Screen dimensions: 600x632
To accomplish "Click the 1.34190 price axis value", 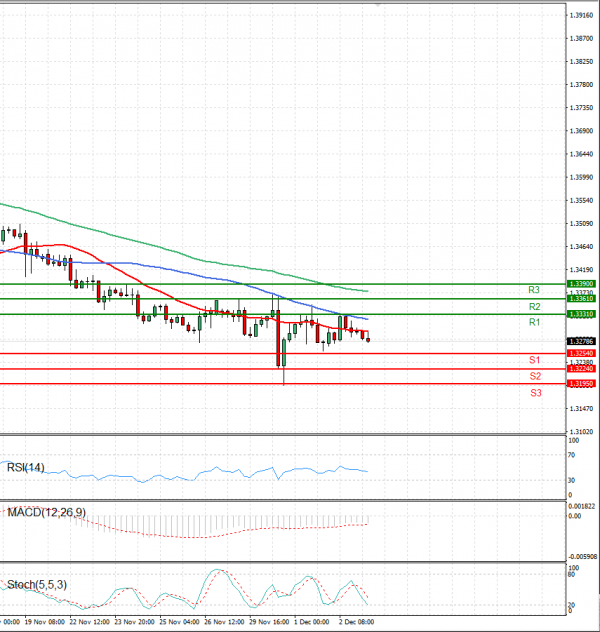I will (x=581, y=270).
